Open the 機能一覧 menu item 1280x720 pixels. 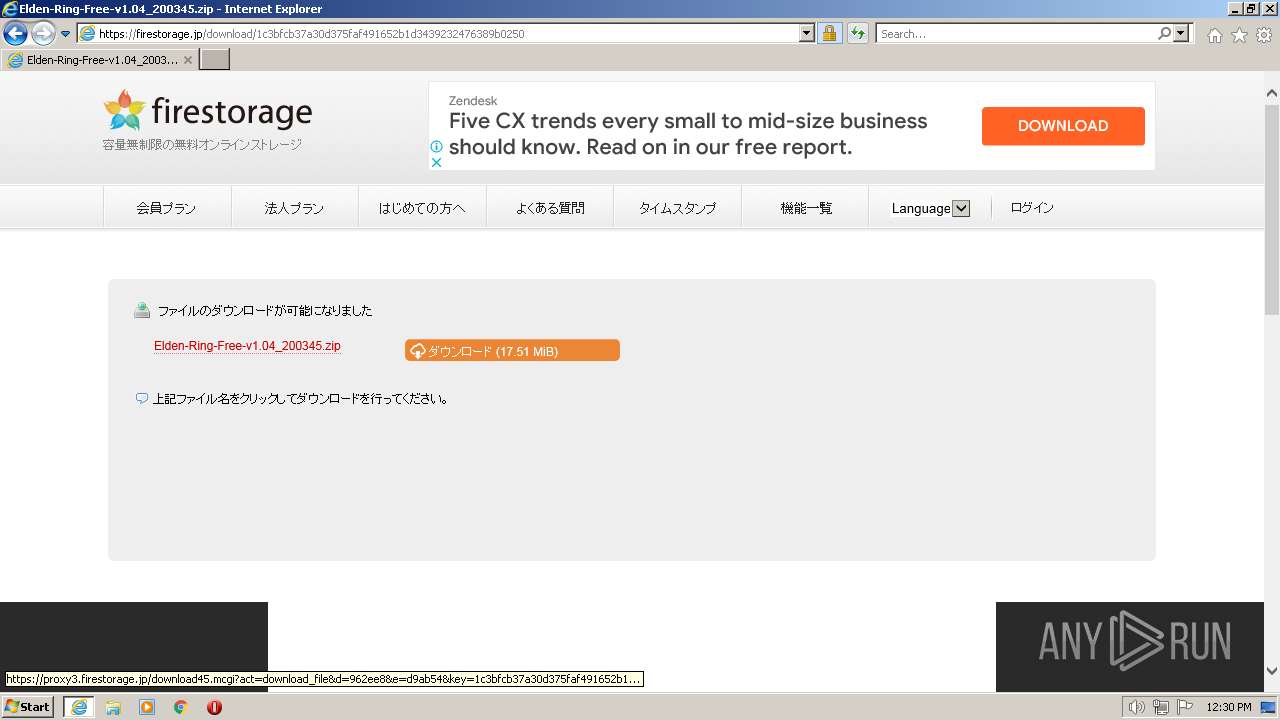click(806, 208)
